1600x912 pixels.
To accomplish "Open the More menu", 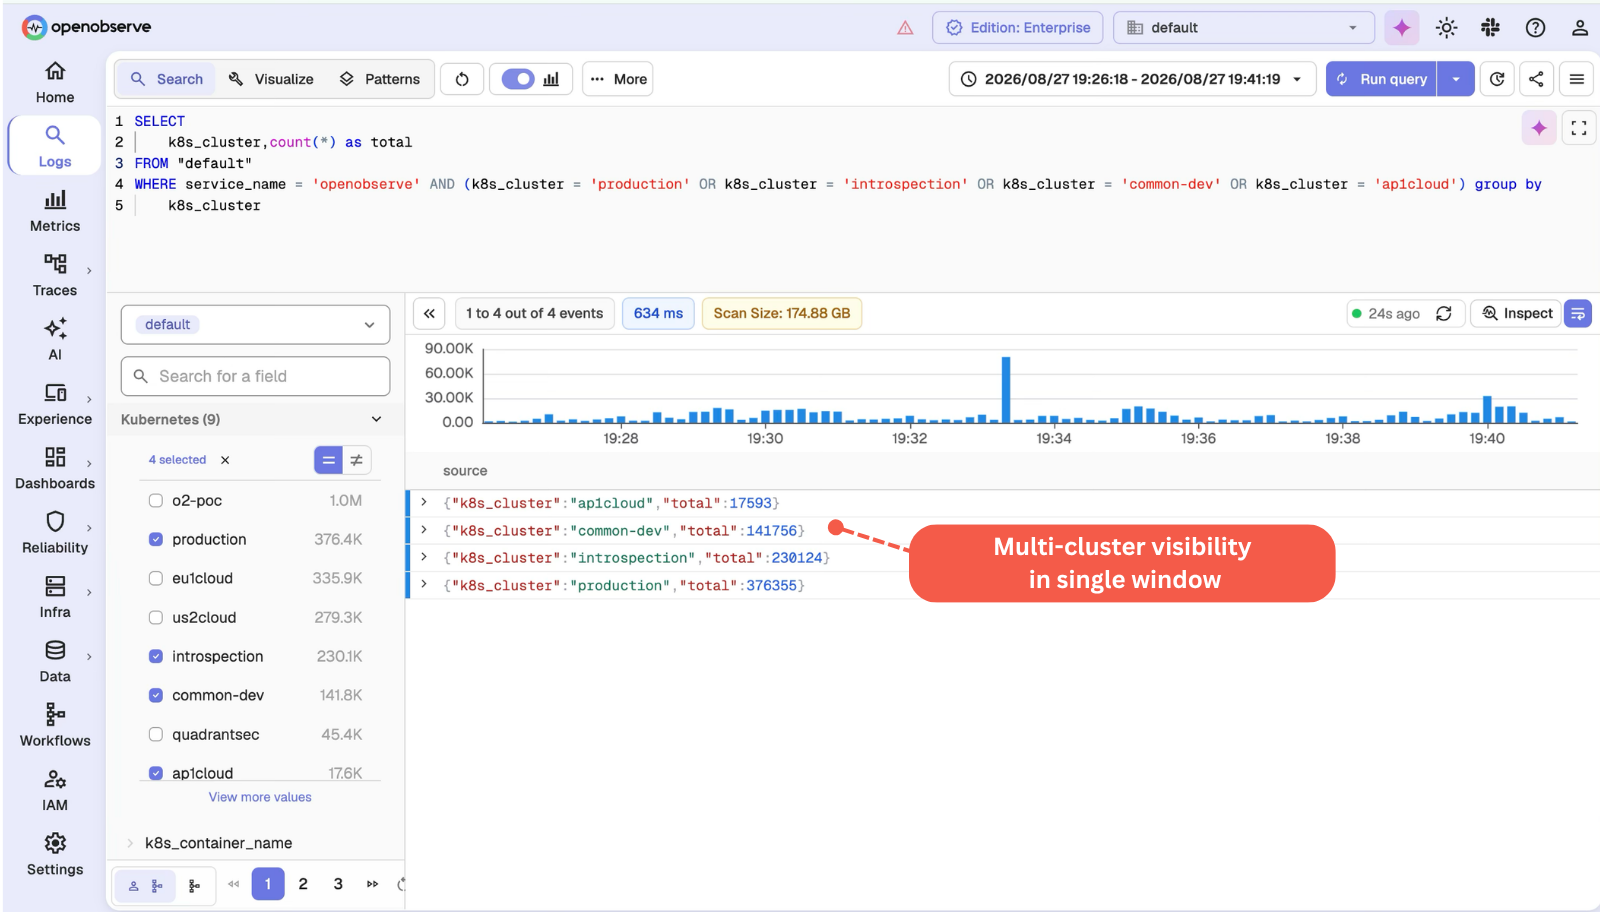I will (x=618, y=79).
